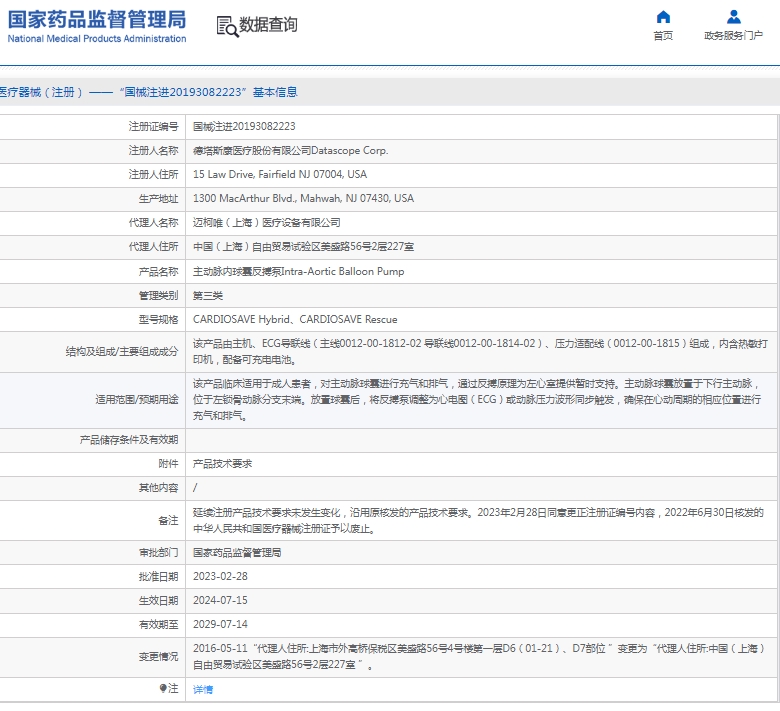
Task: Click the National Medical Products Administration subtitle
Action: [97, 38]
